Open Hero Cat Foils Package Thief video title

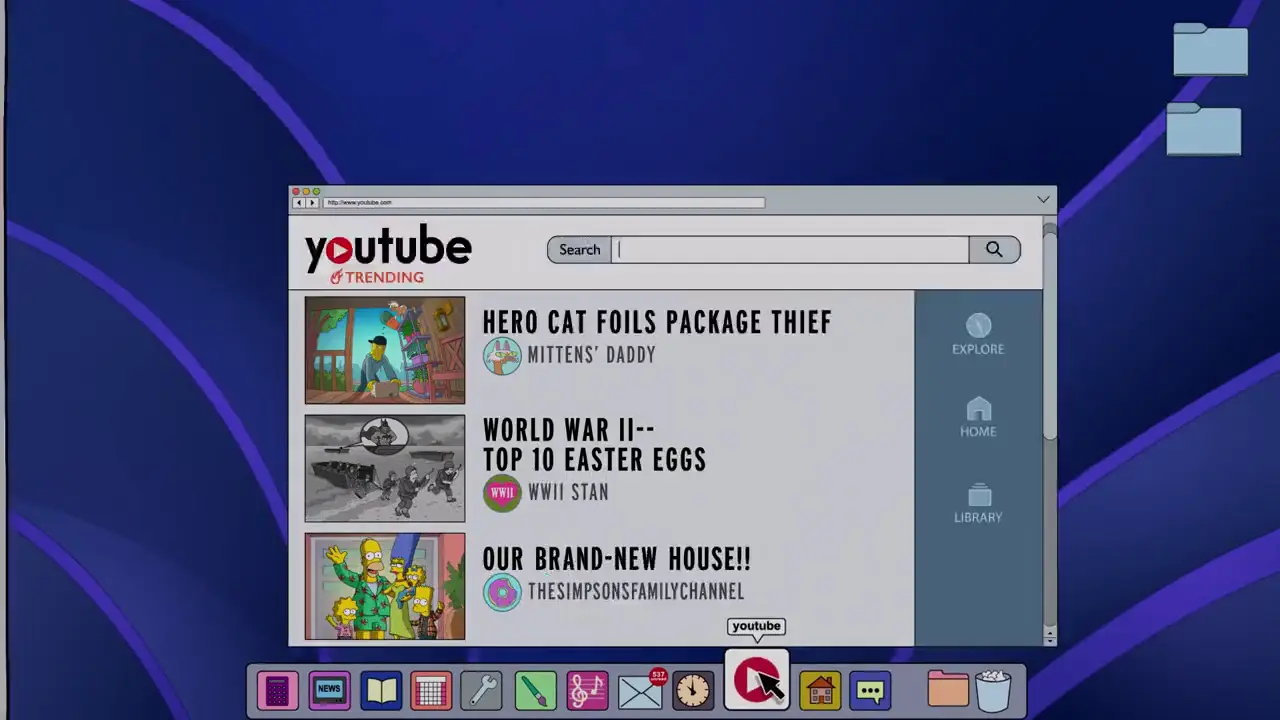click(x=657, y=322)
